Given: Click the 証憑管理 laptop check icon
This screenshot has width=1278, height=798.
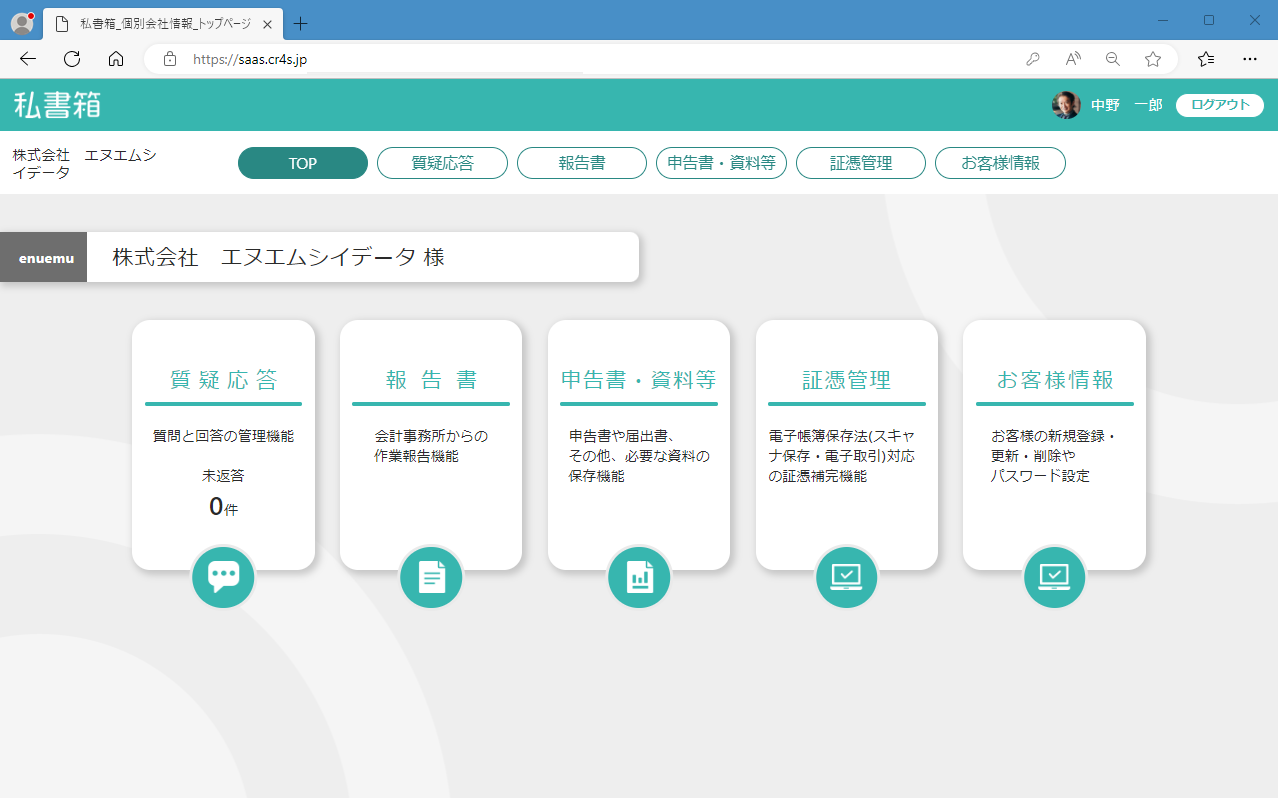Looking at the screenshot, I should [x=847, y=577].
